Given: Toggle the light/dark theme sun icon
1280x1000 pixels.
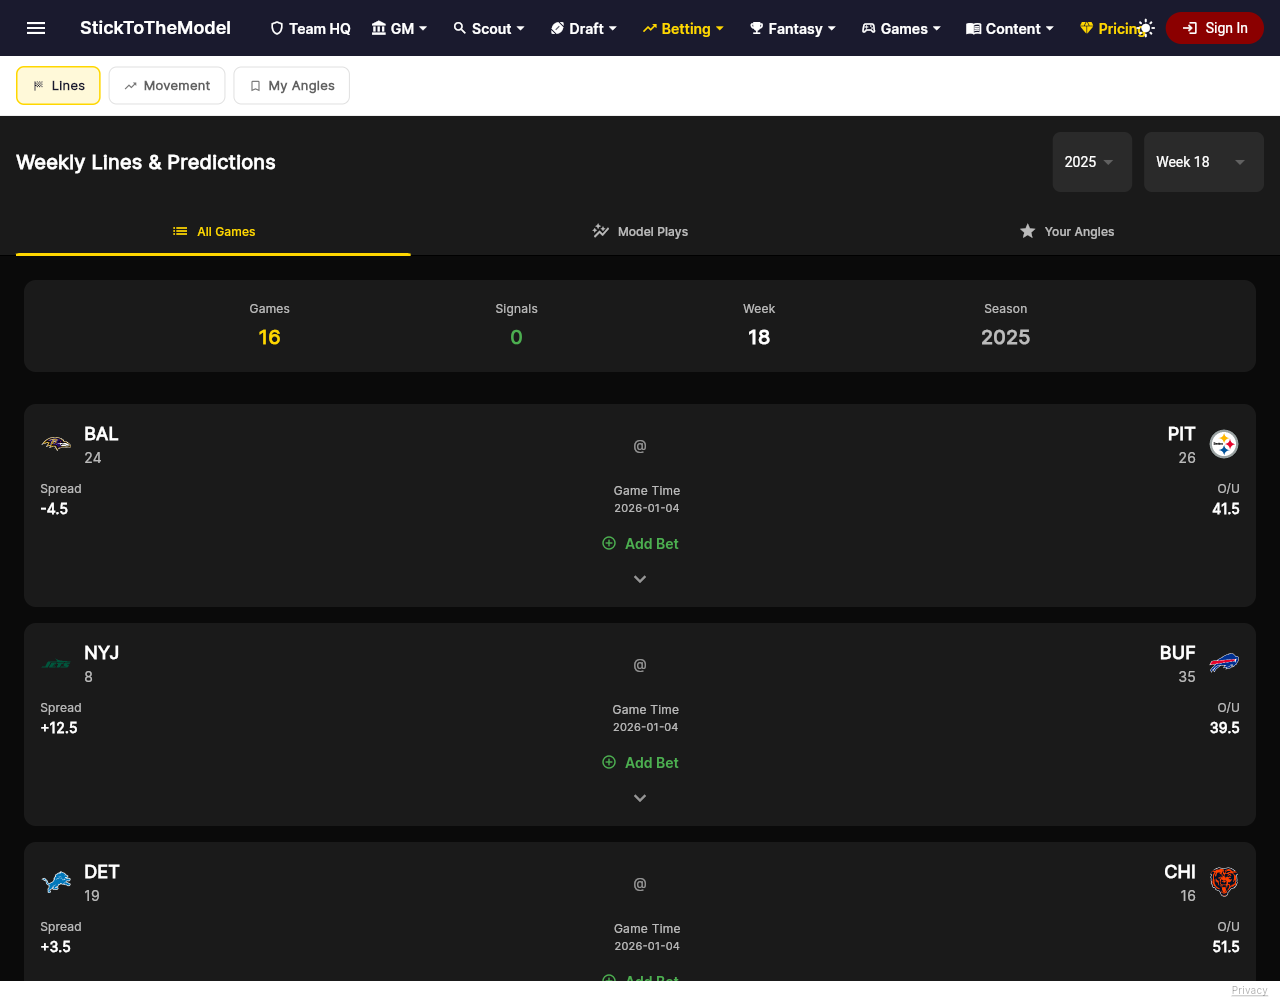Looking at the screenshot, I should 1146,28.
